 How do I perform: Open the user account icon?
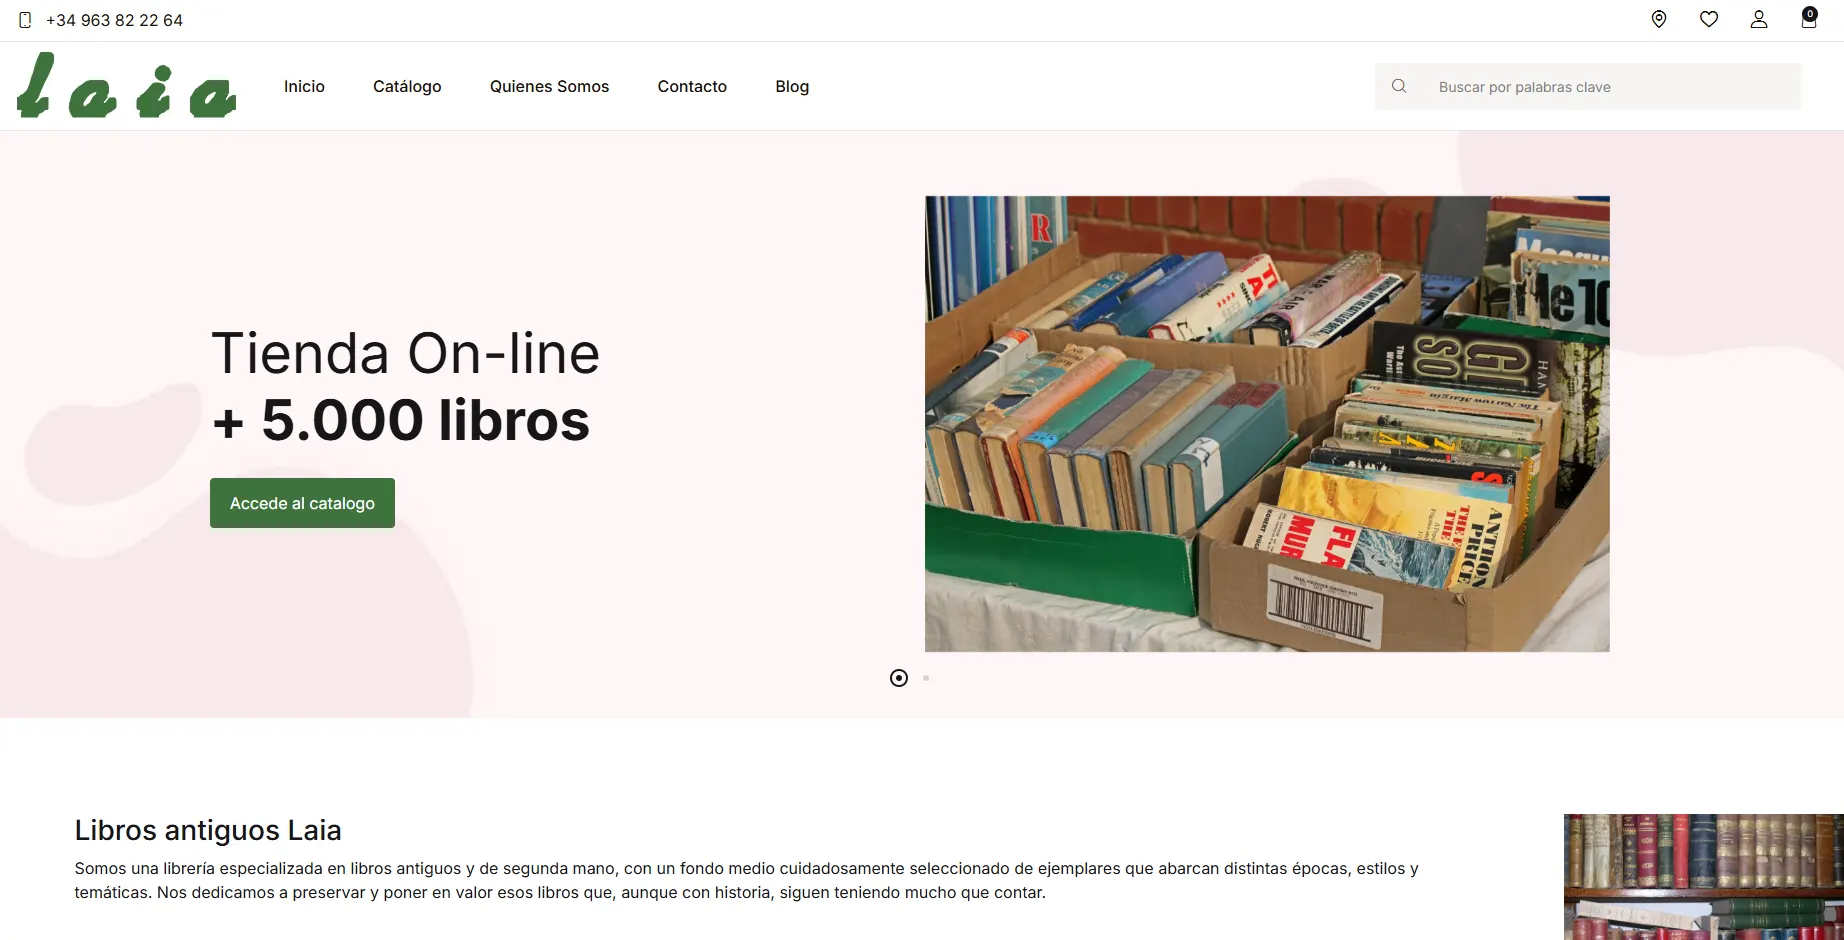point(1759,20)
